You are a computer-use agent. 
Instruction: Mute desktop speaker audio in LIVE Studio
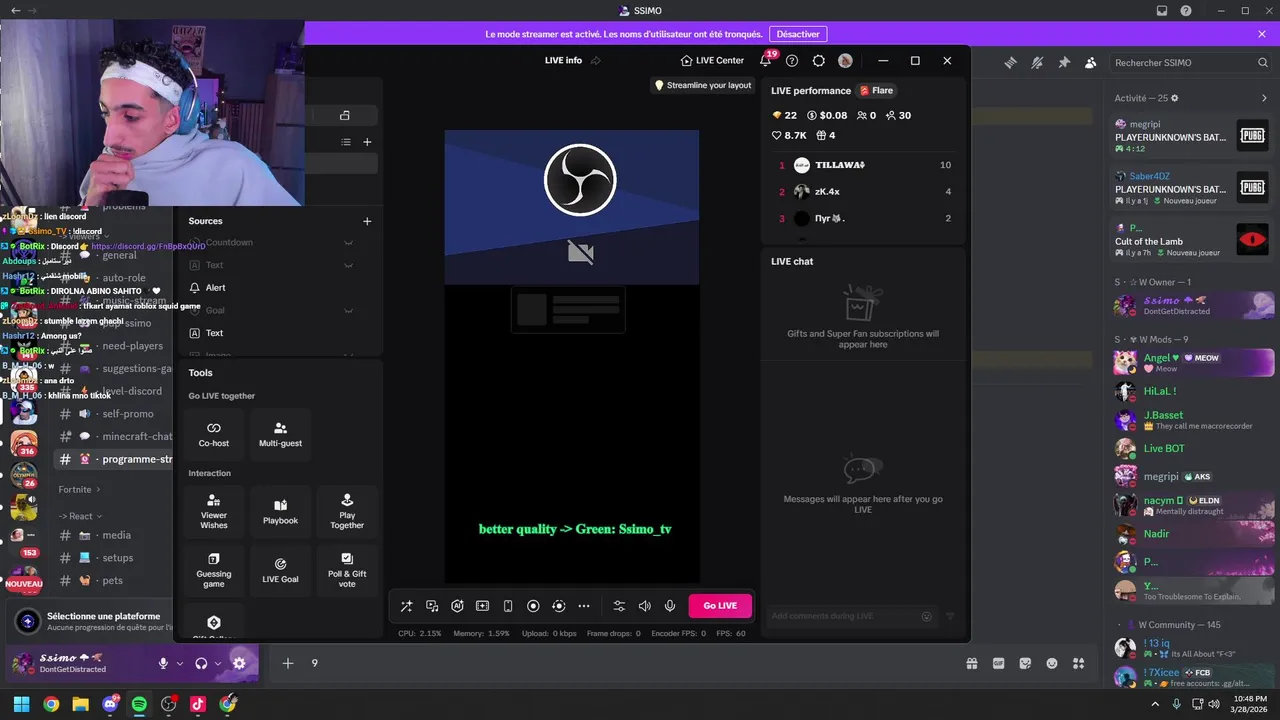coord(645,606)
